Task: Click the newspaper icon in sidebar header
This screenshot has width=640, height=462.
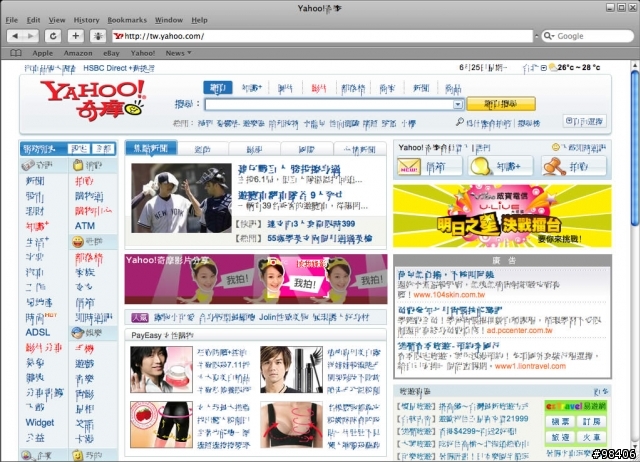Action: click(28, 165)
